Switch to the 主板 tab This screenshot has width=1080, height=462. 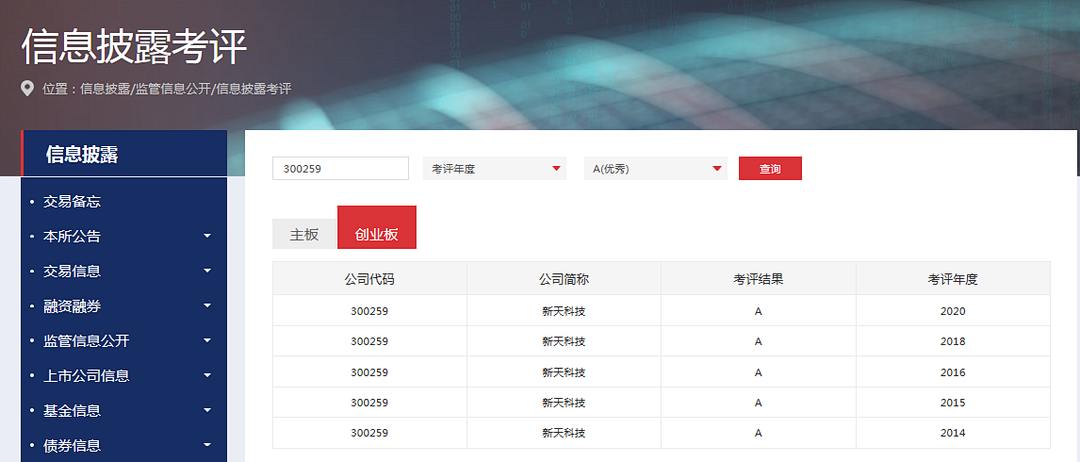[x=304, y=235]
